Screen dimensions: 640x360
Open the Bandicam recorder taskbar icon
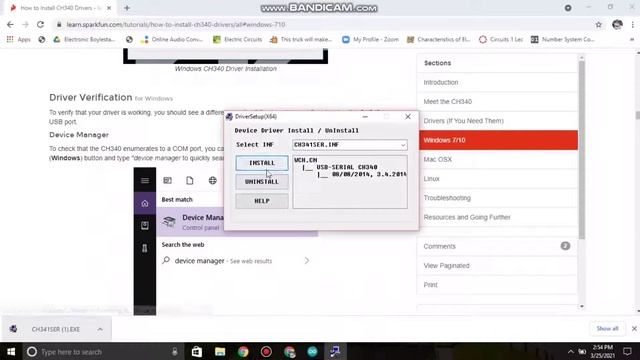pyautogui.click(x=266, y=351)
